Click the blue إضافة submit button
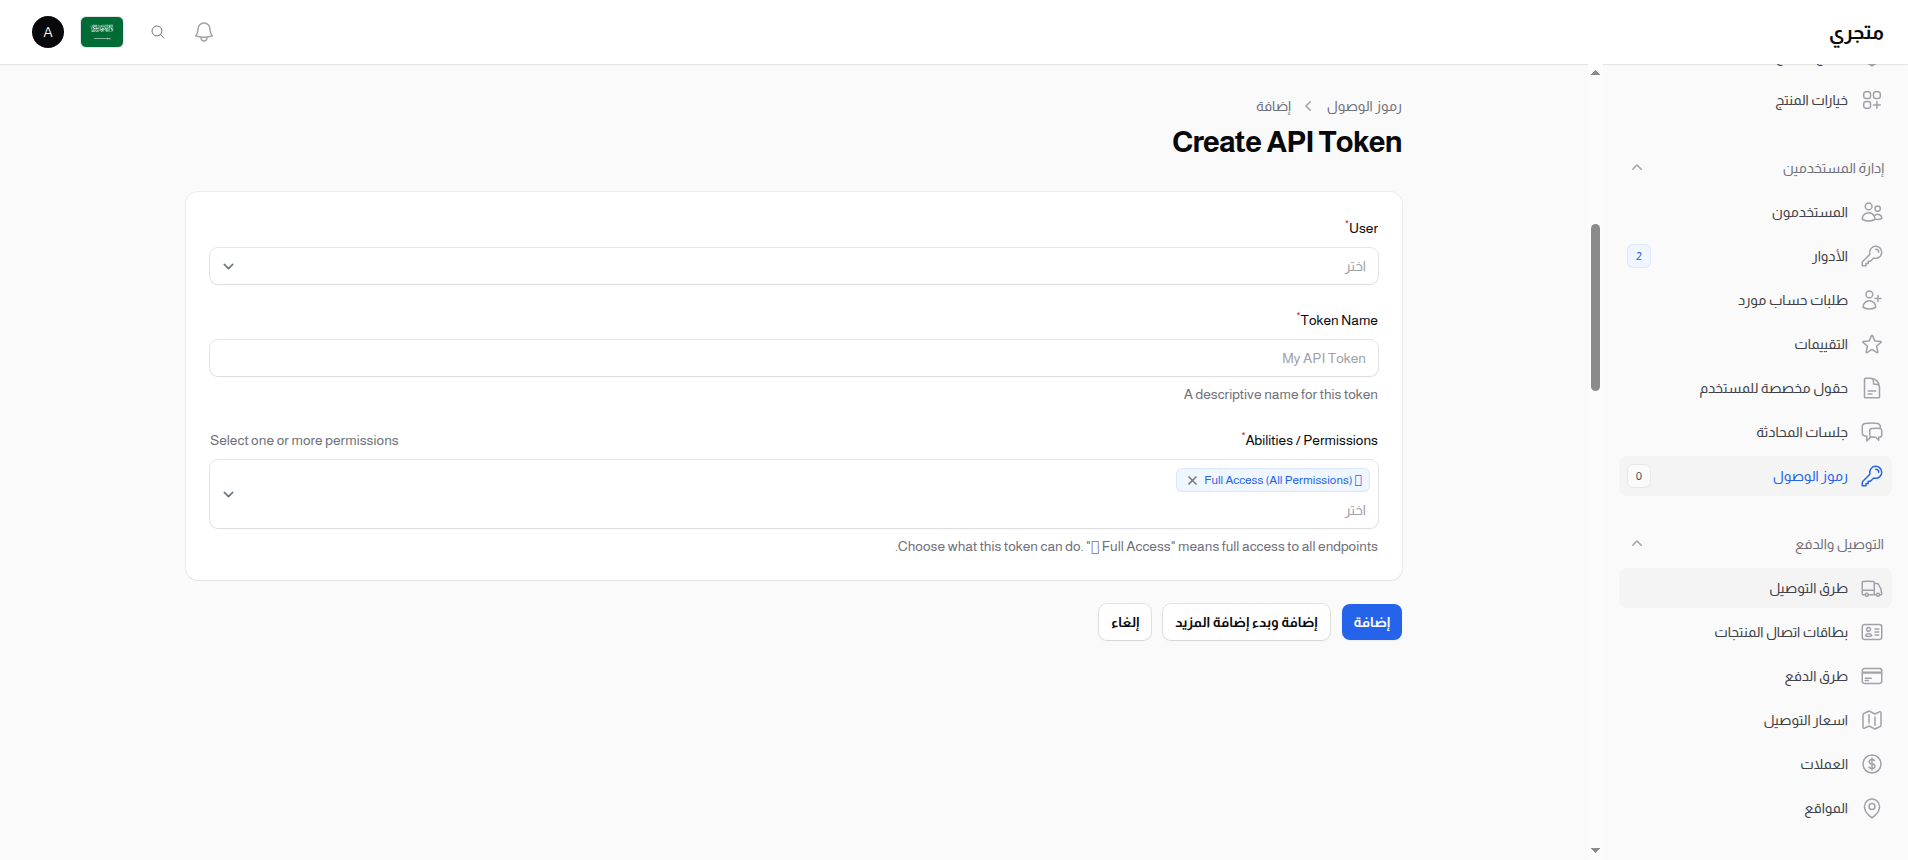The width and height of the screenshot is (1908, 860). (x=1371, y=622)
